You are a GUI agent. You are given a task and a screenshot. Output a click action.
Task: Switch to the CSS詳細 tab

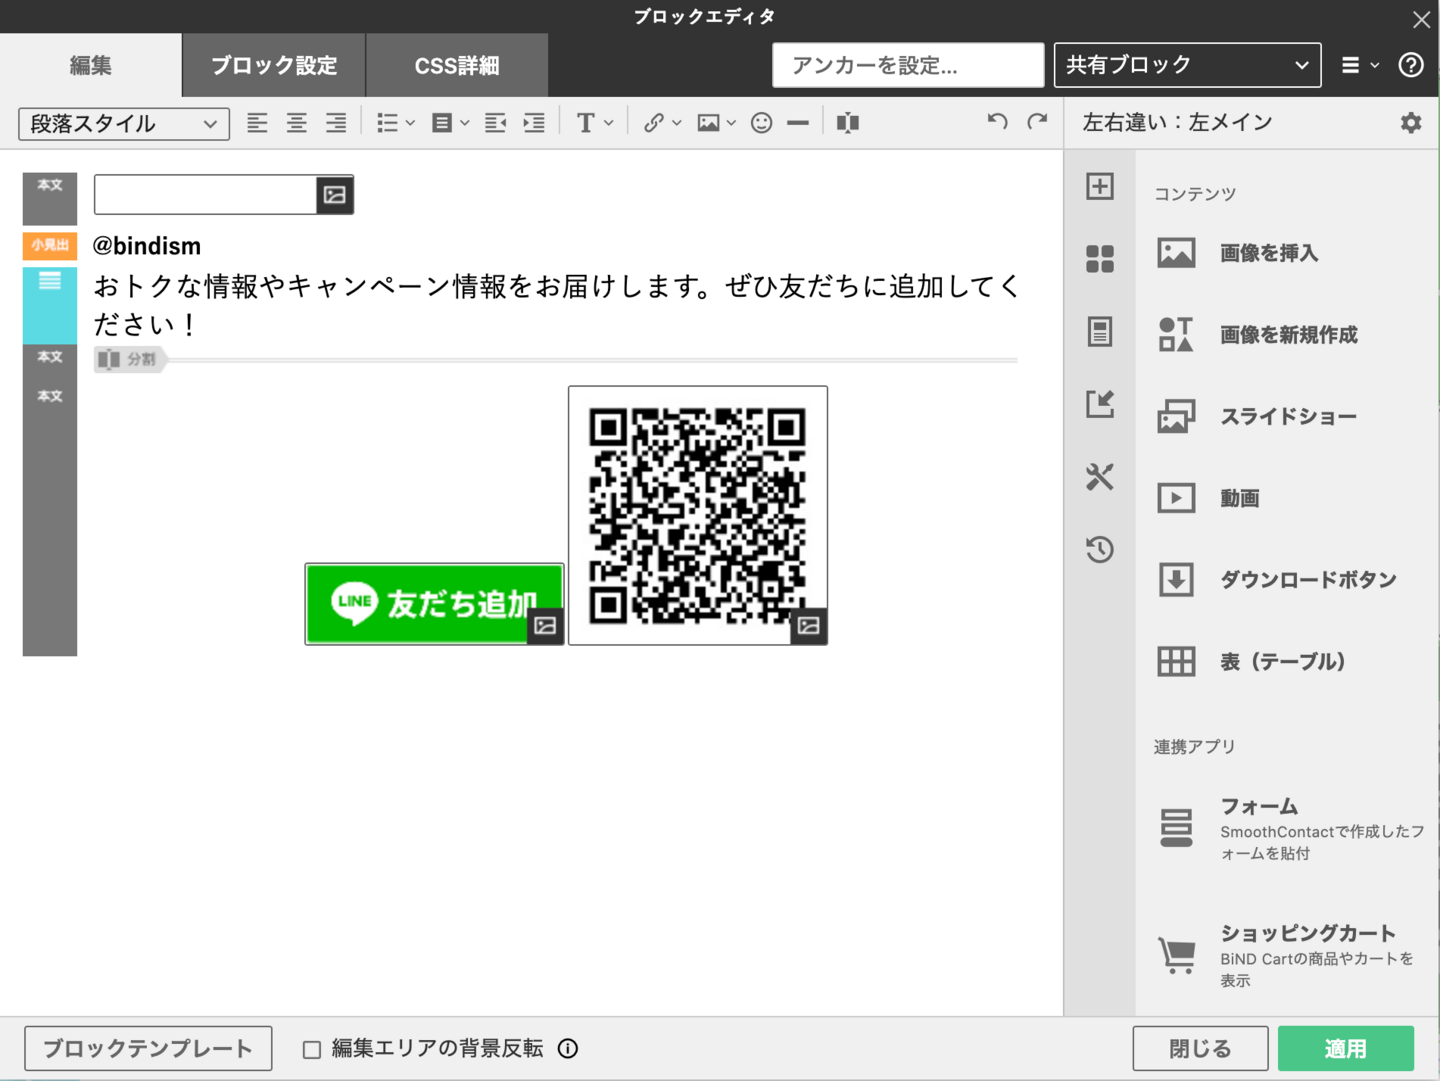click(457, 66)
